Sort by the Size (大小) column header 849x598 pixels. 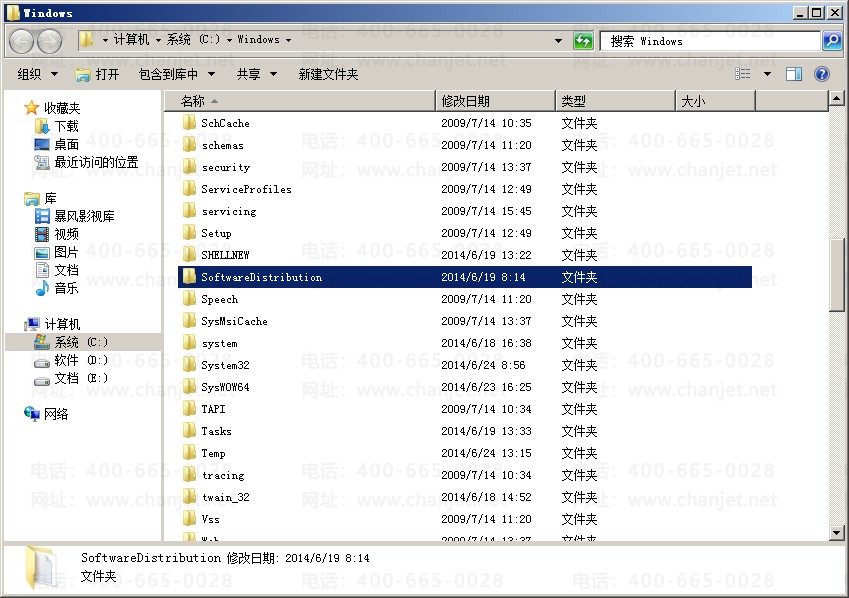715,101
